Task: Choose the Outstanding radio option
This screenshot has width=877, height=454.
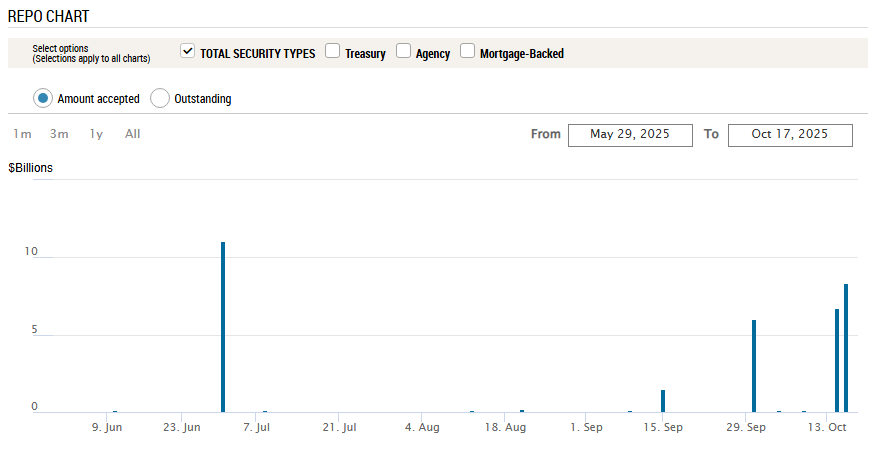Action: click(160, 98)
